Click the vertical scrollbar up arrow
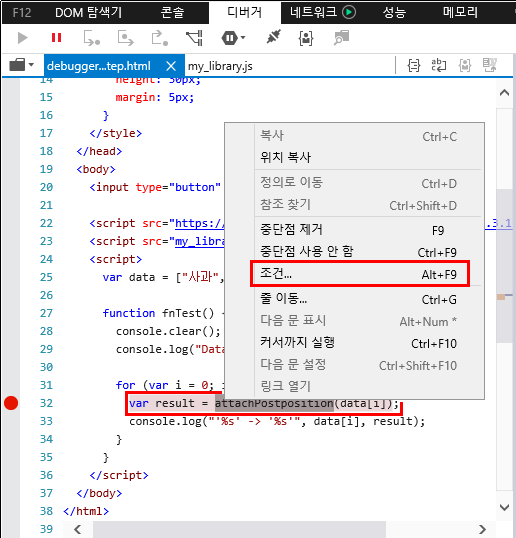 coord(504,93)
